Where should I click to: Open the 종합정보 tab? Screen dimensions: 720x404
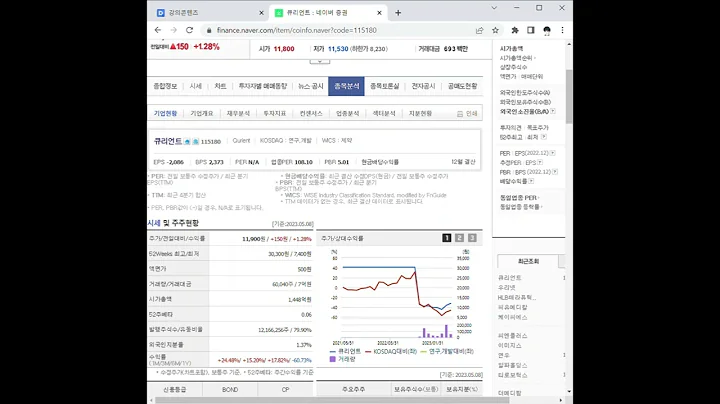click(165, 86)
